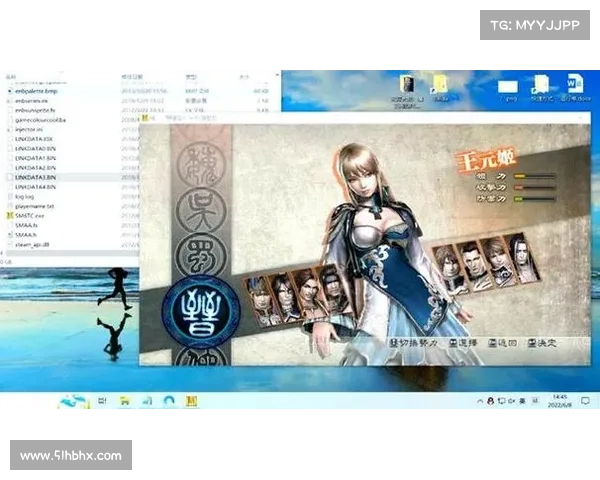Select the Shu (蜀) faction seal
600x480 pixels.
(x=201, y=254)
